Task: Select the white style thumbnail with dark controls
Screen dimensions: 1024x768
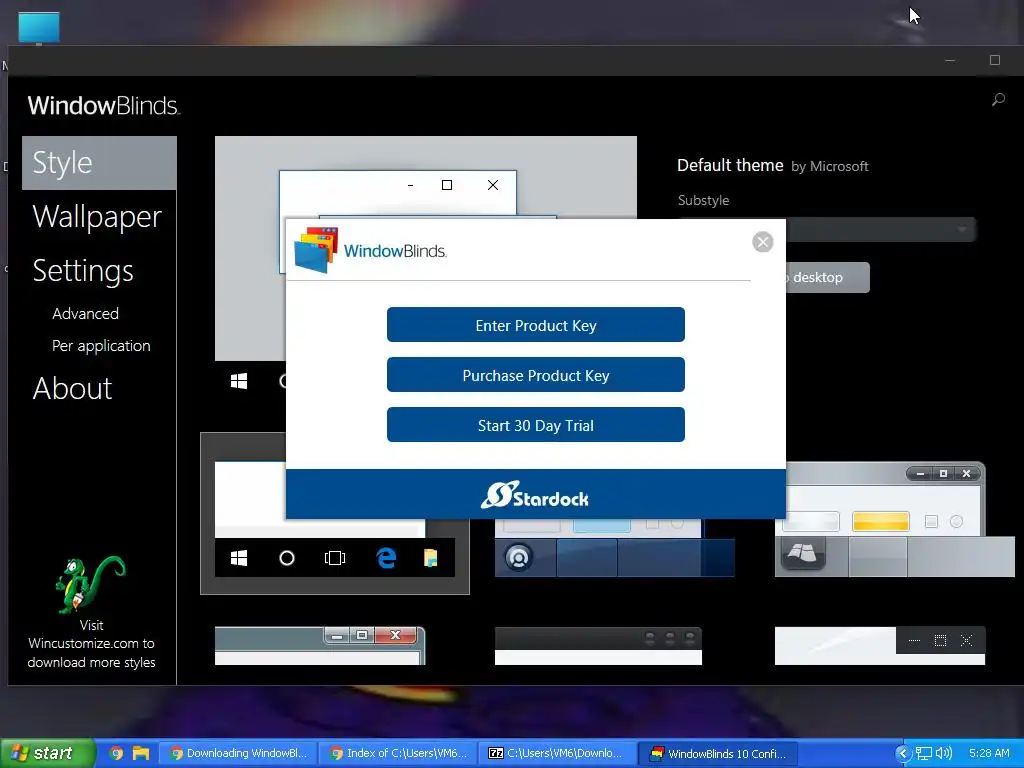Action: pyautogui.click(x=880, y=646)
